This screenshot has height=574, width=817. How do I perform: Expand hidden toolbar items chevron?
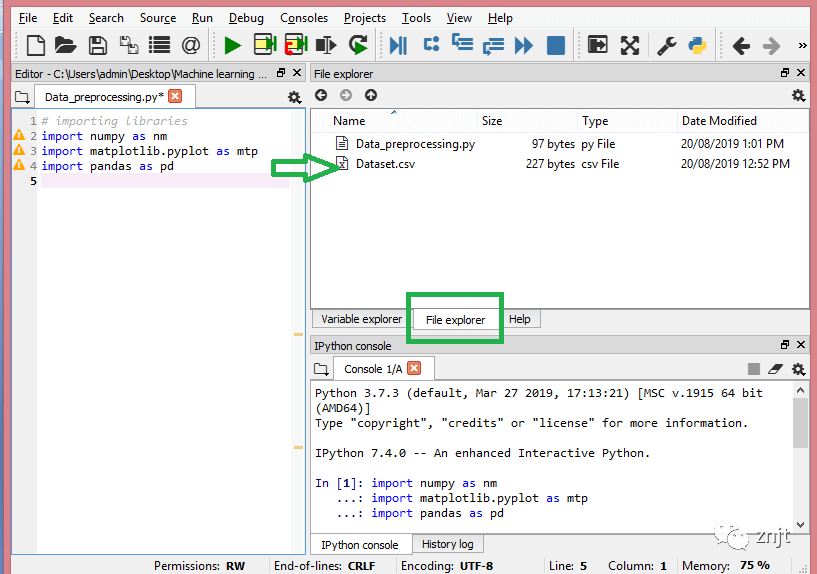point(802,45)
